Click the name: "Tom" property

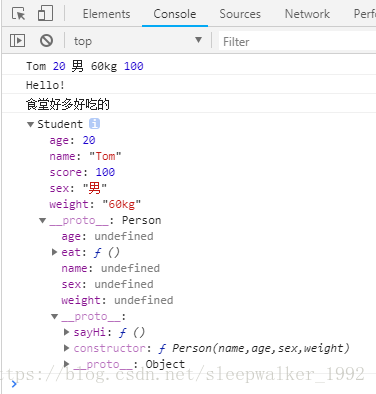[x=85, y=156]
